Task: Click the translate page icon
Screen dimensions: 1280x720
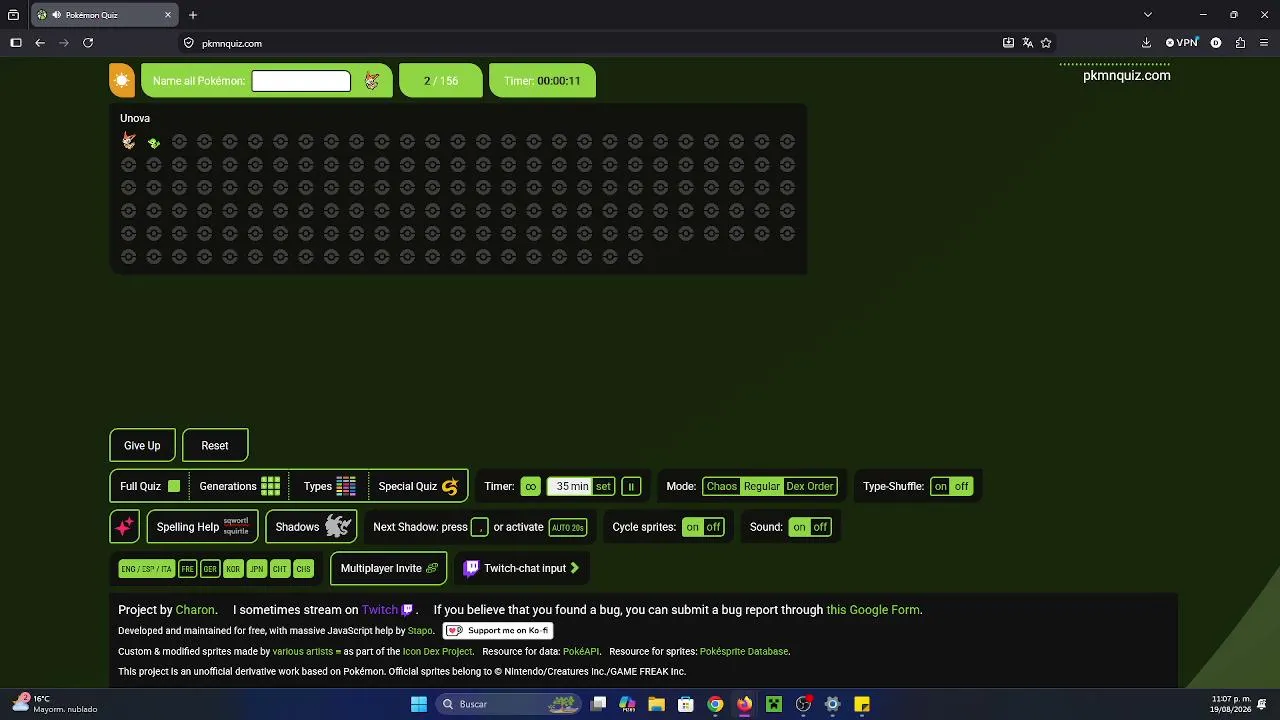Action: [x=1027, y=43]
